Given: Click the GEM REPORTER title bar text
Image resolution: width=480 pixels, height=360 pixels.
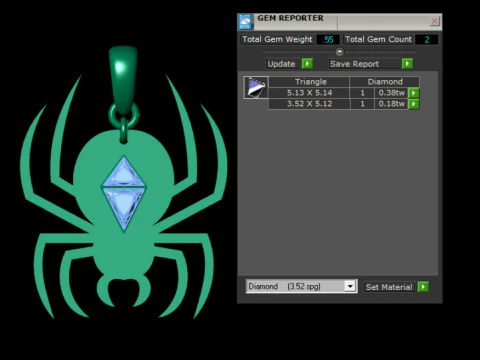Looking at the screenshot, I should tap(290, 18).
